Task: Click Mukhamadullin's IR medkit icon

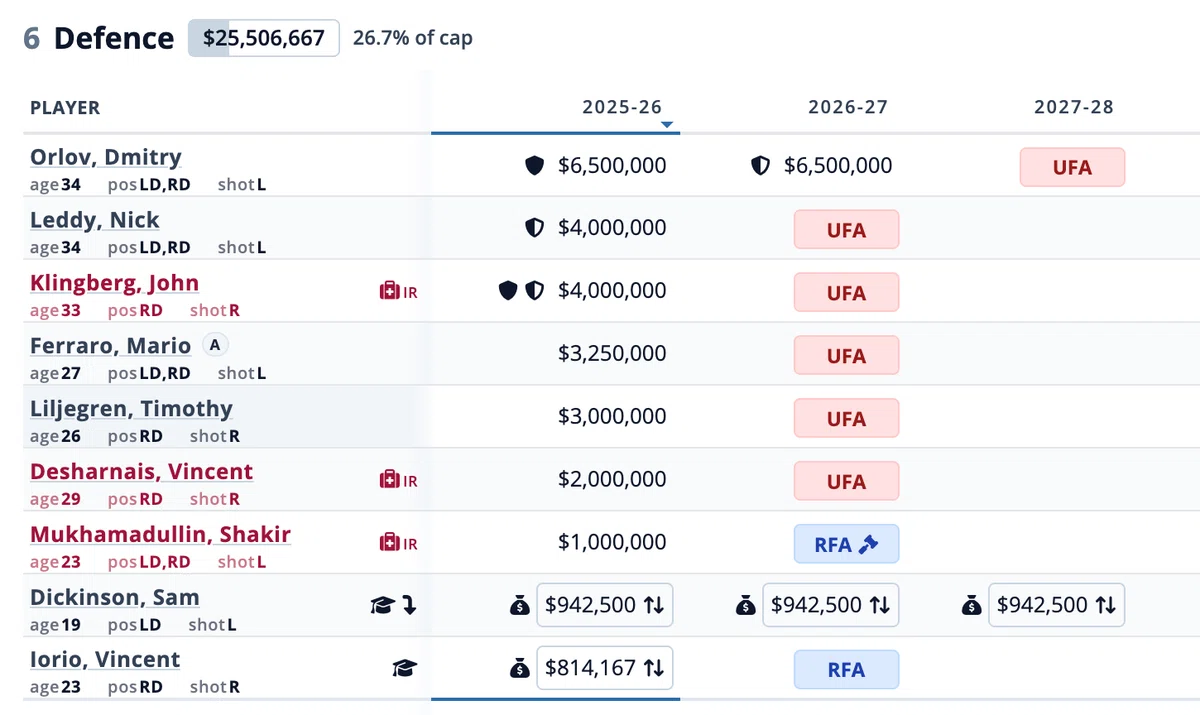Action: (x=389, y=543)
